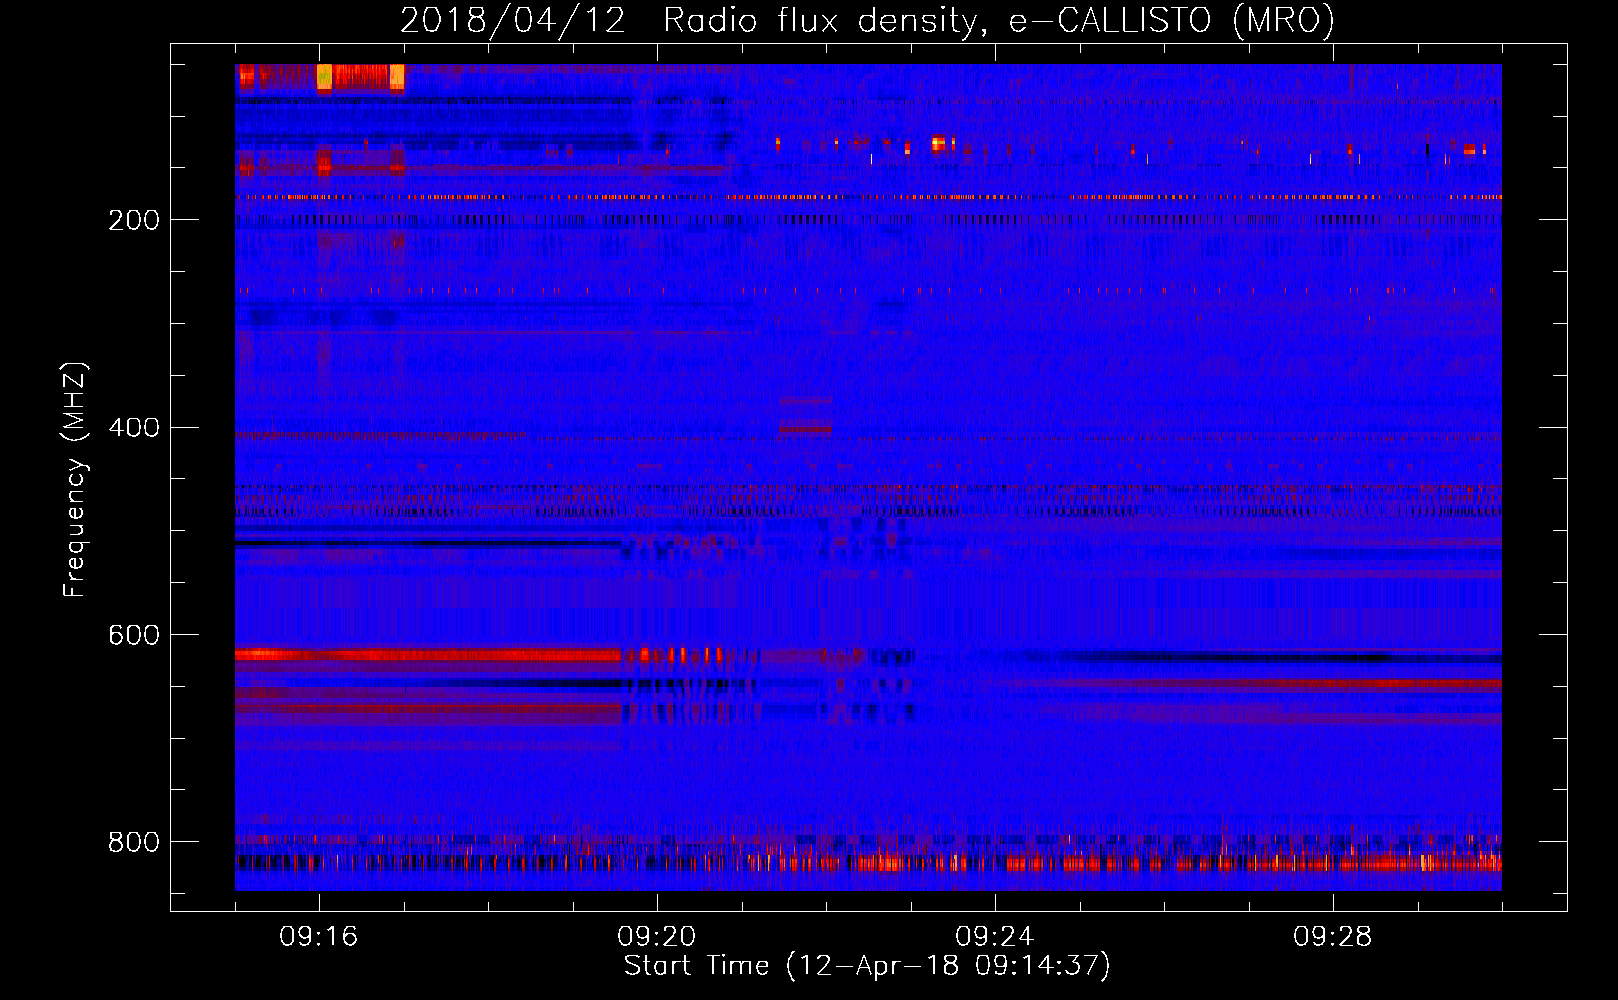Click the '800' frequency tick label
The height and width of the screenshot is (1000, 1618).
point(134,842)
